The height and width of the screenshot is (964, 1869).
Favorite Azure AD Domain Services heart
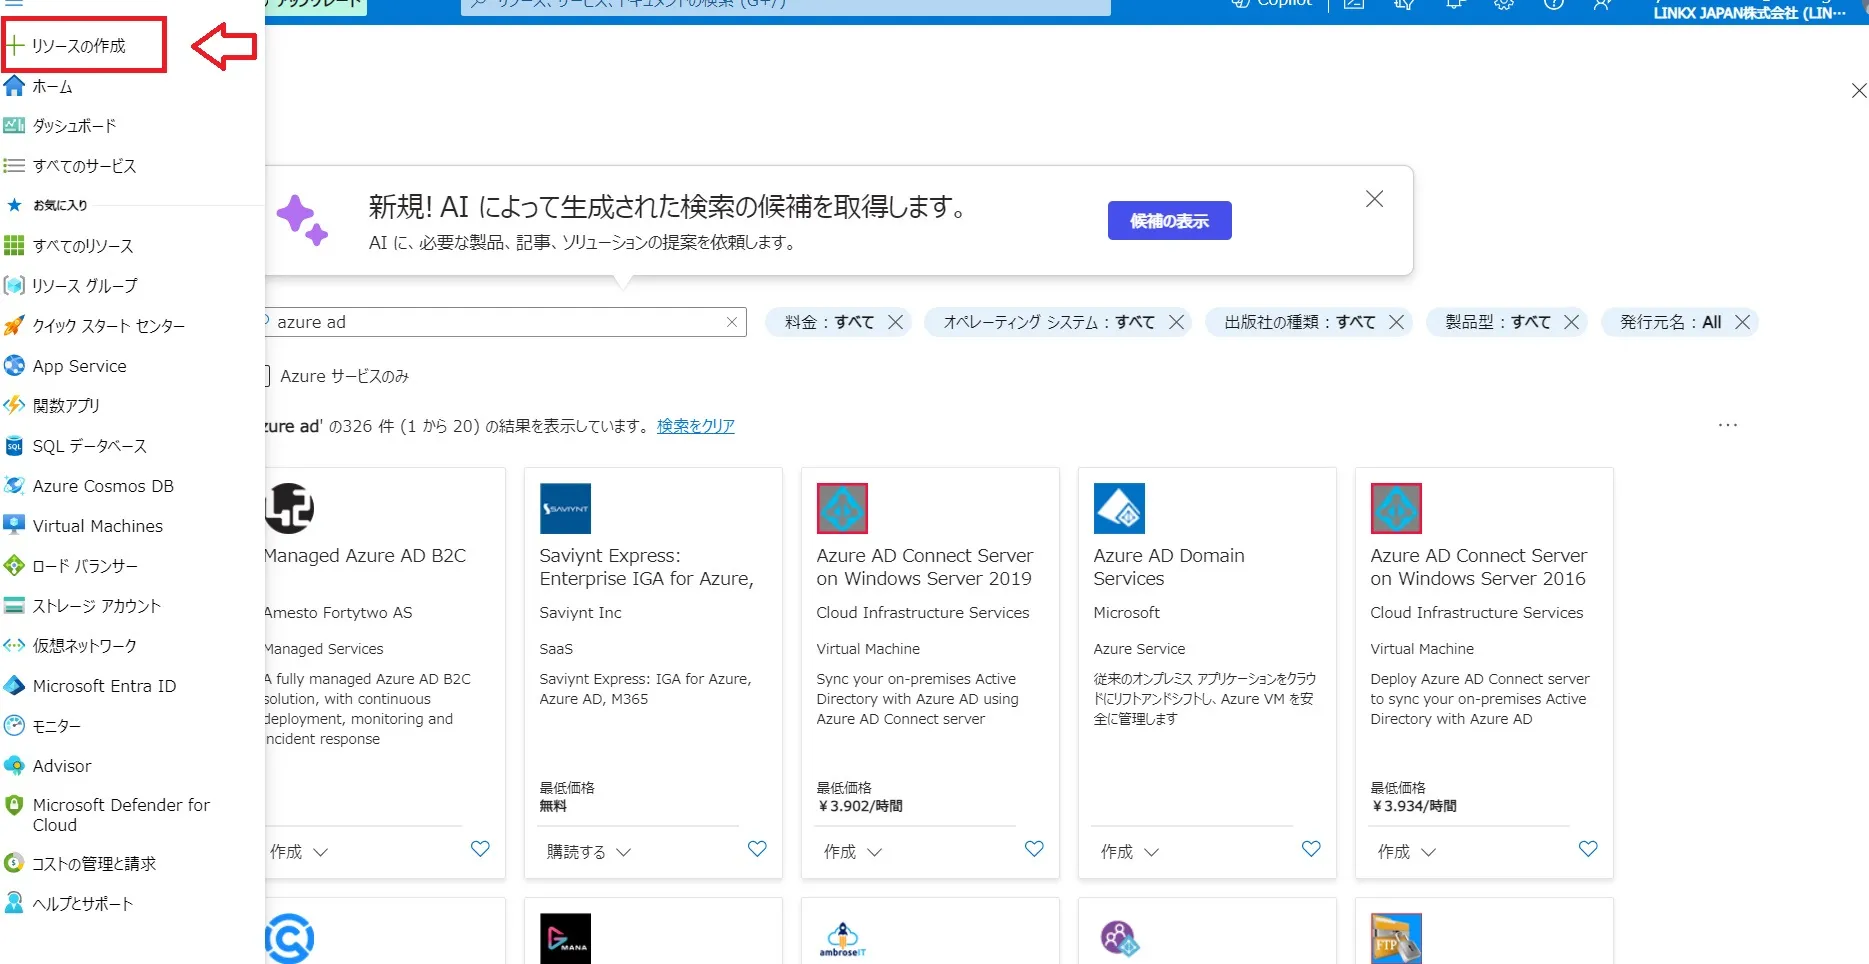point(1311,849)
